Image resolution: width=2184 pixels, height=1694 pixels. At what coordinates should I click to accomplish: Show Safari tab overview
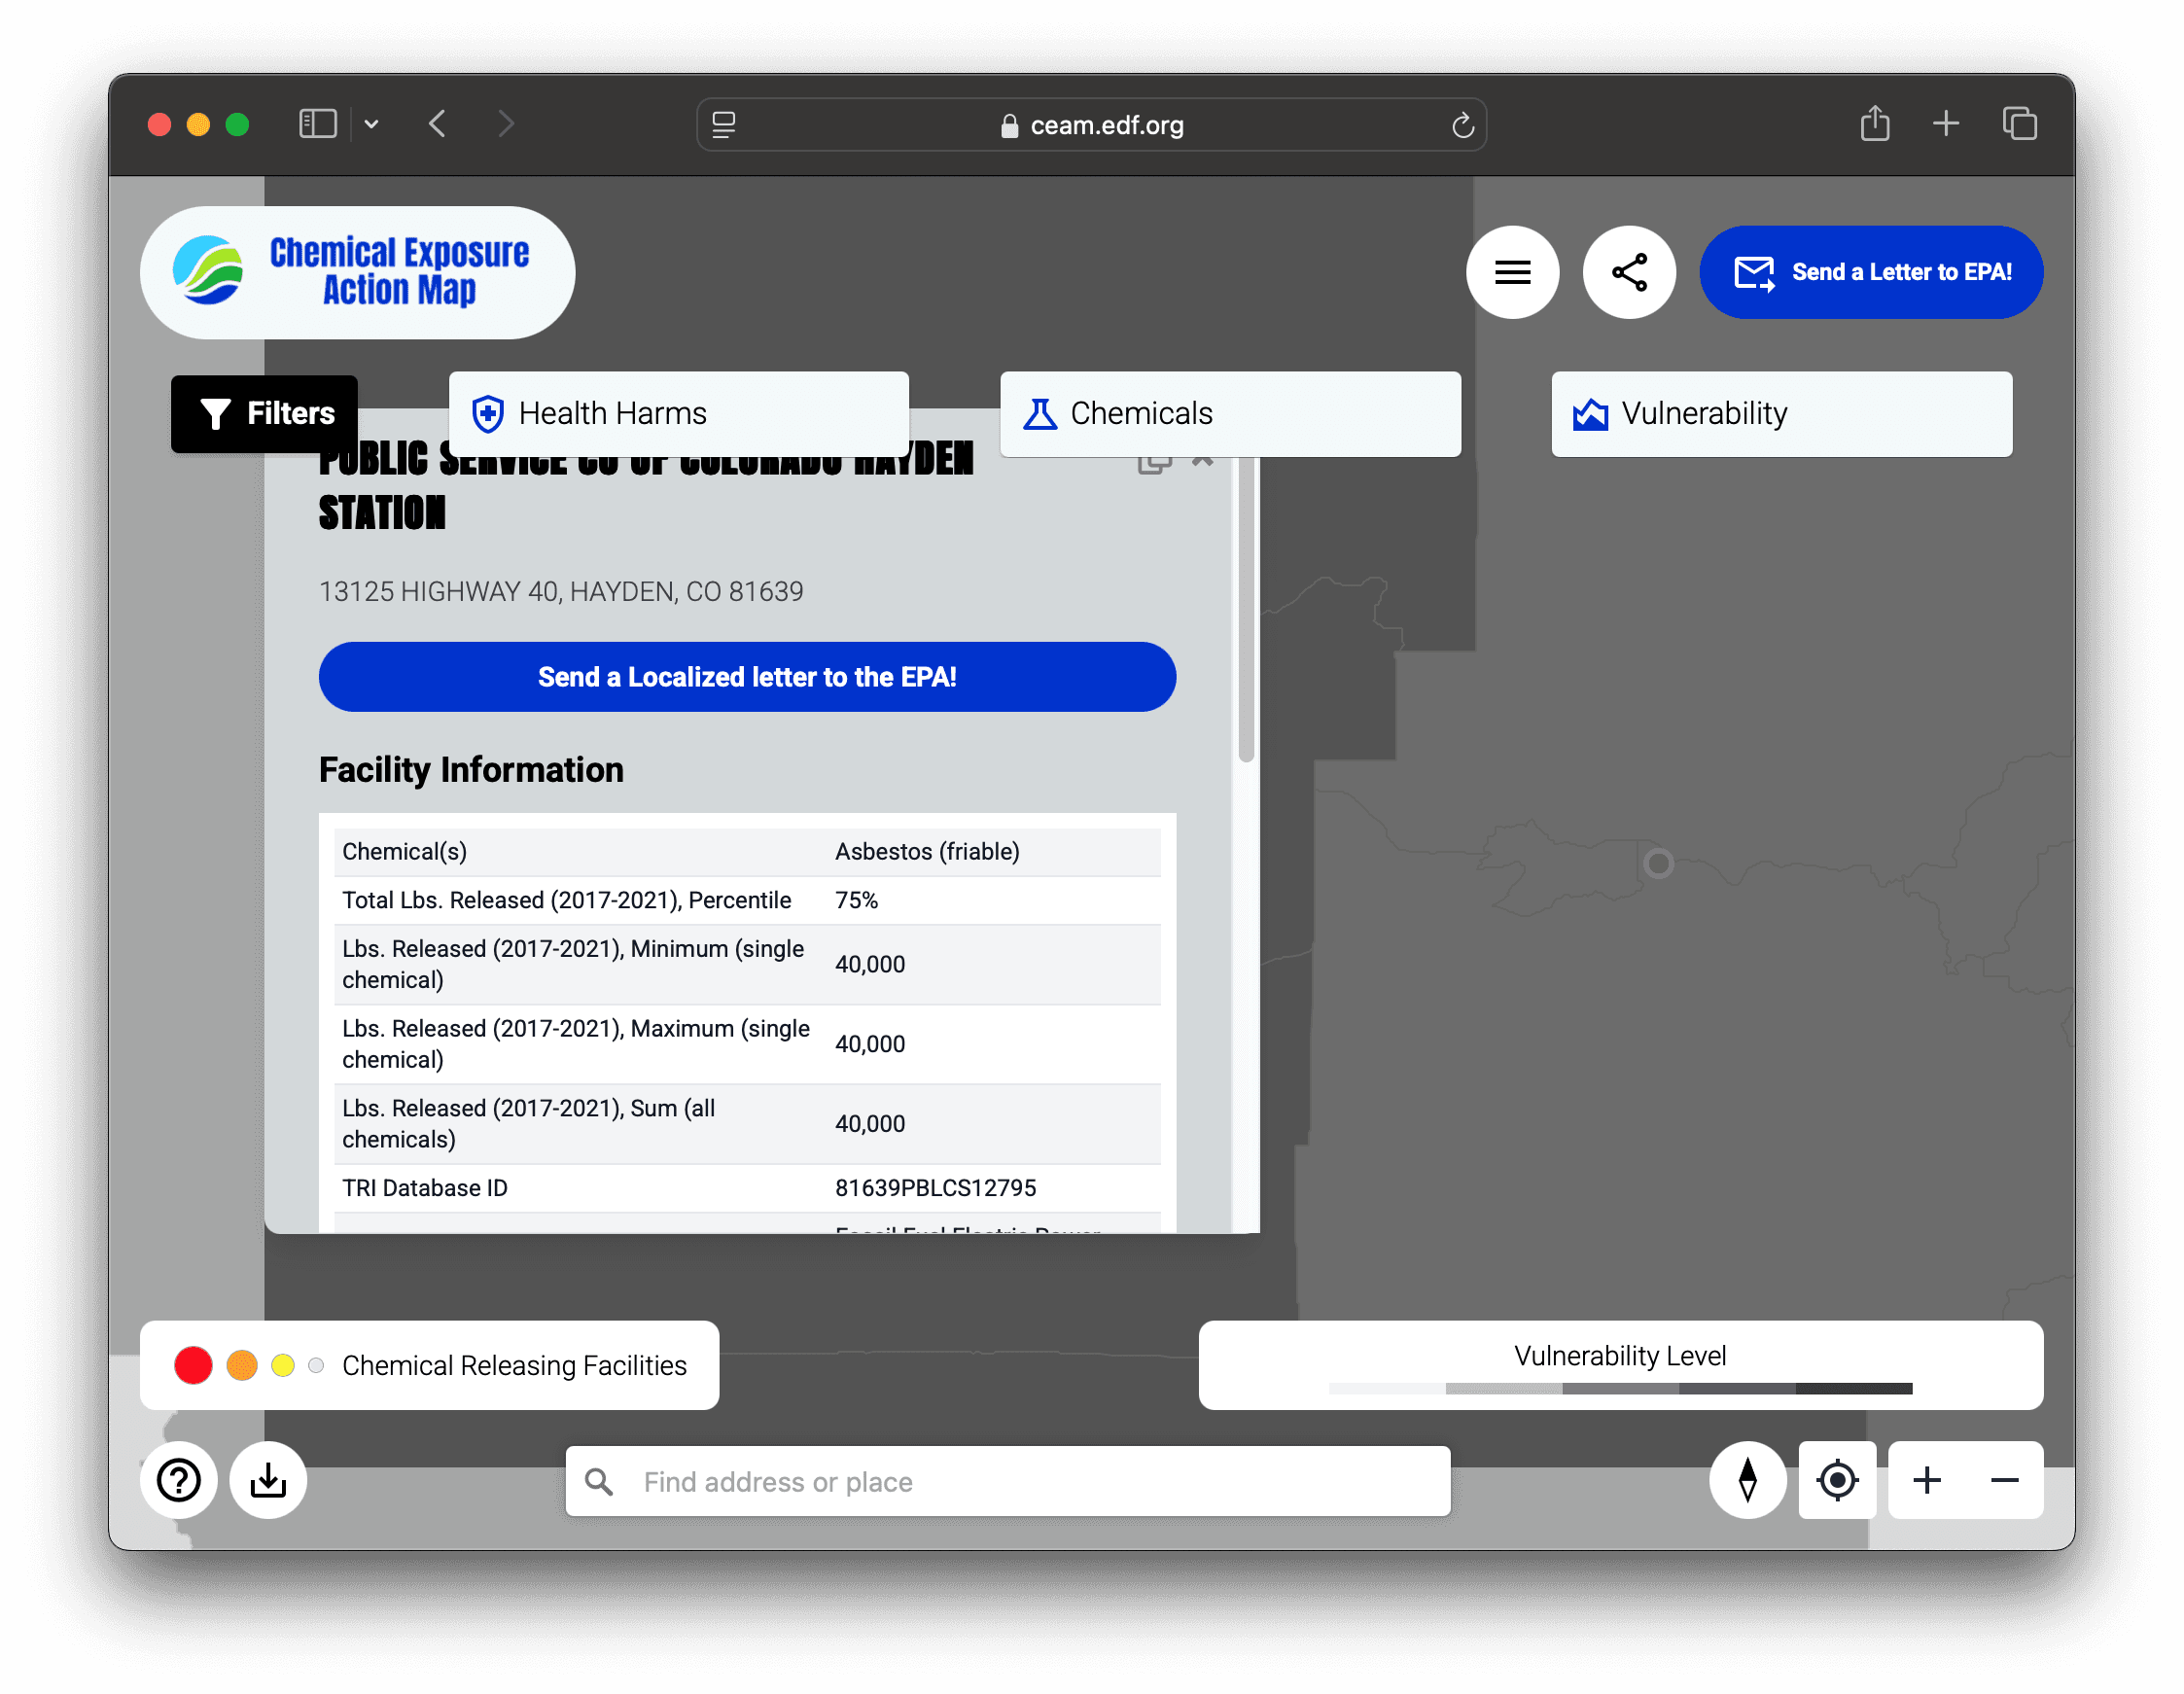click(2019, 124)
